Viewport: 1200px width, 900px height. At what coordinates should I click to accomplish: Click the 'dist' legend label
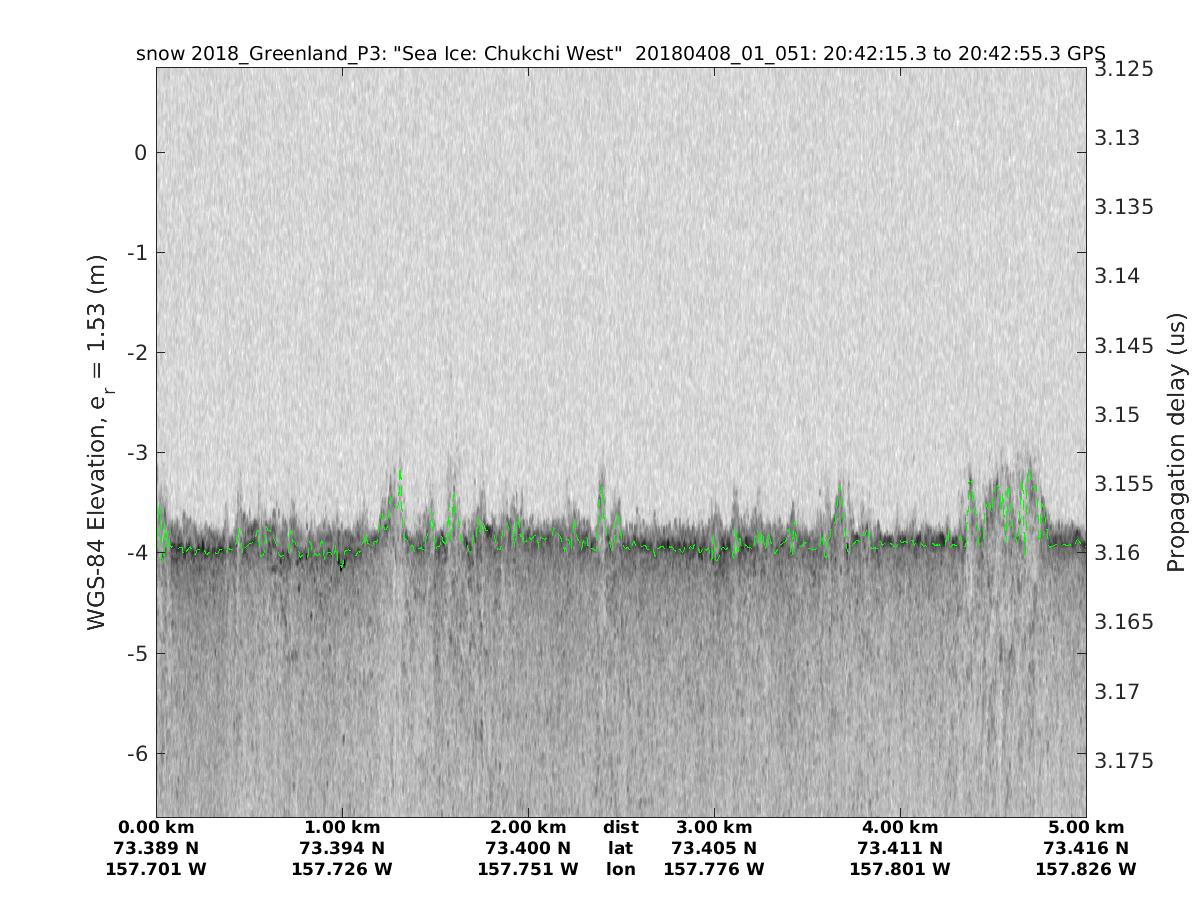(x=621, y=828)
